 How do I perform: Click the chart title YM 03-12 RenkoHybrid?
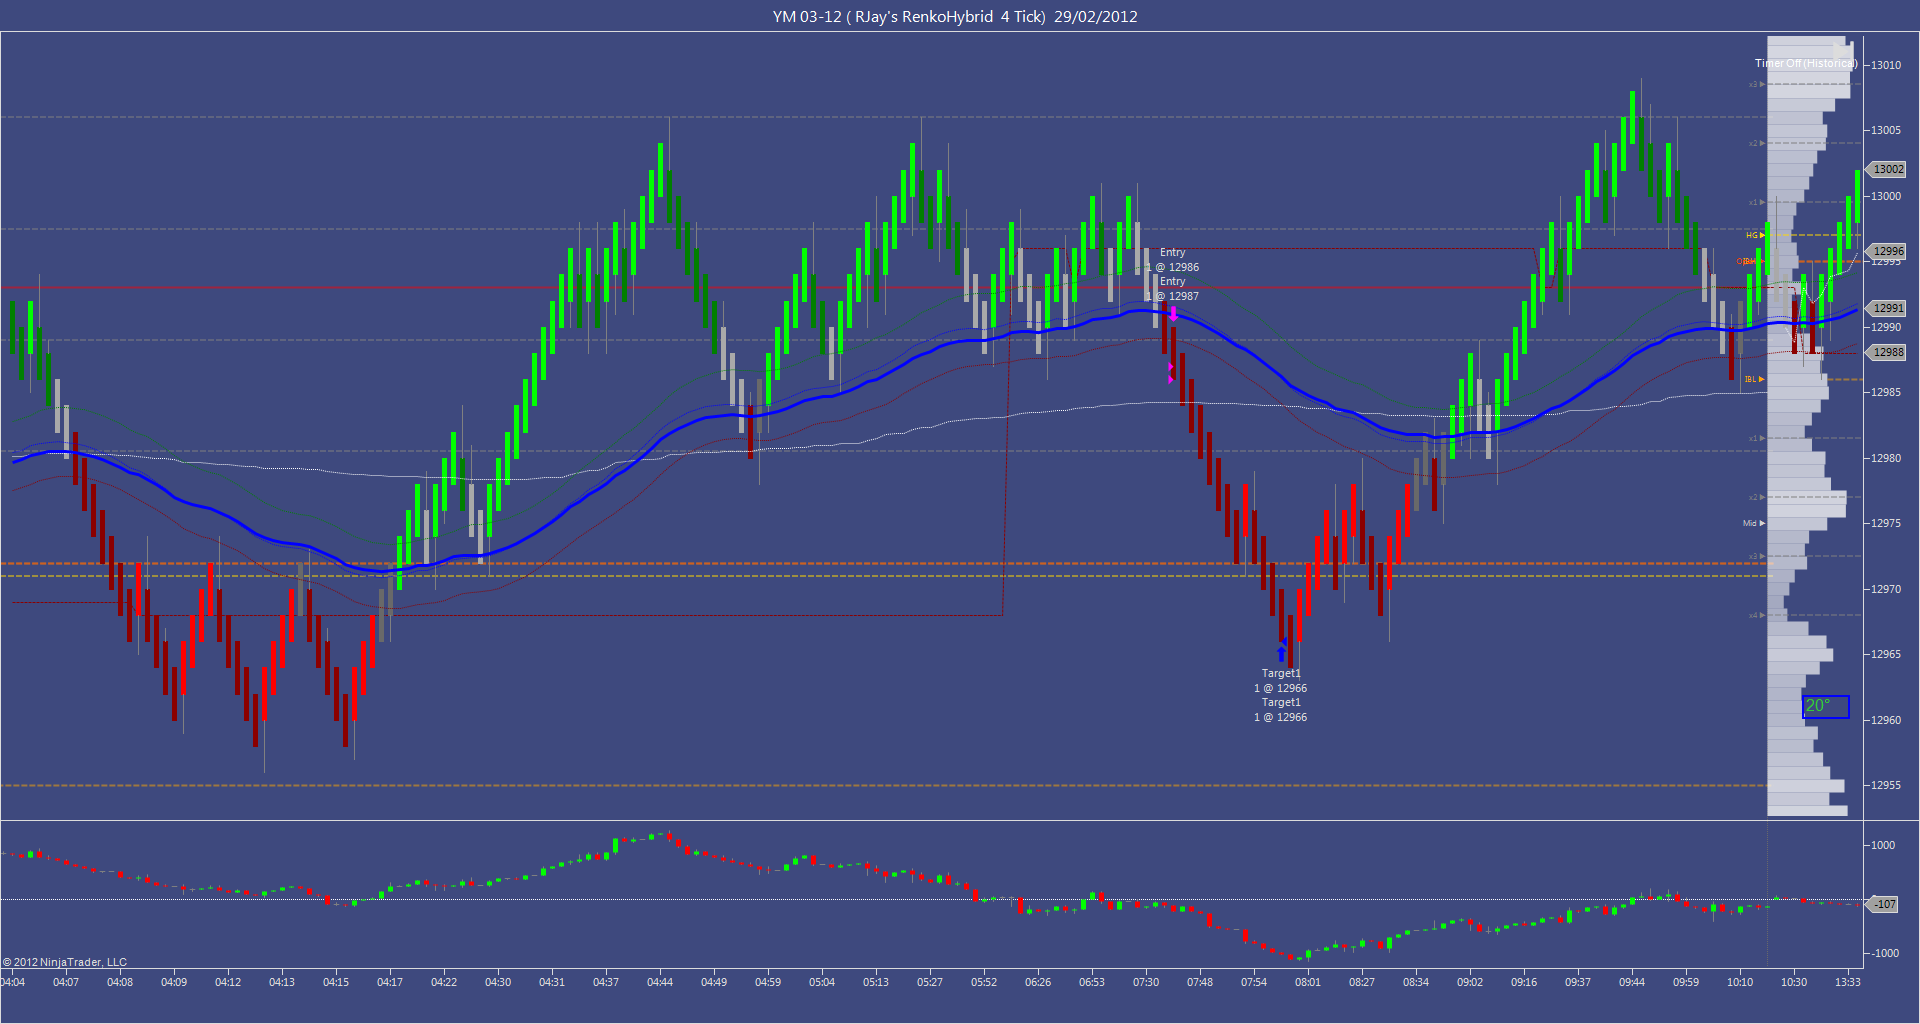[955, 16]
